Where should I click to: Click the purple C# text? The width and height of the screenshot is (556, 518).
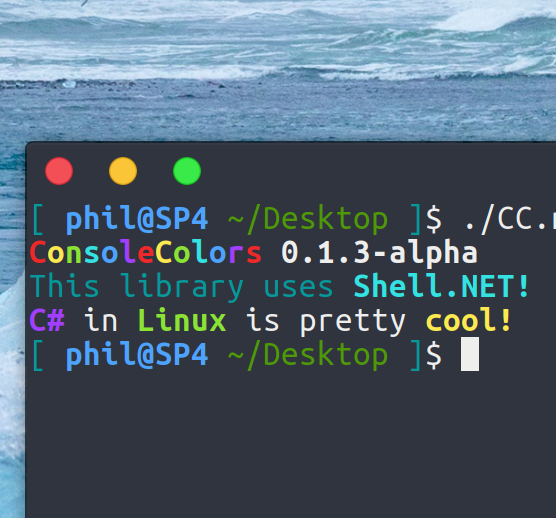(x=47, y=320)
